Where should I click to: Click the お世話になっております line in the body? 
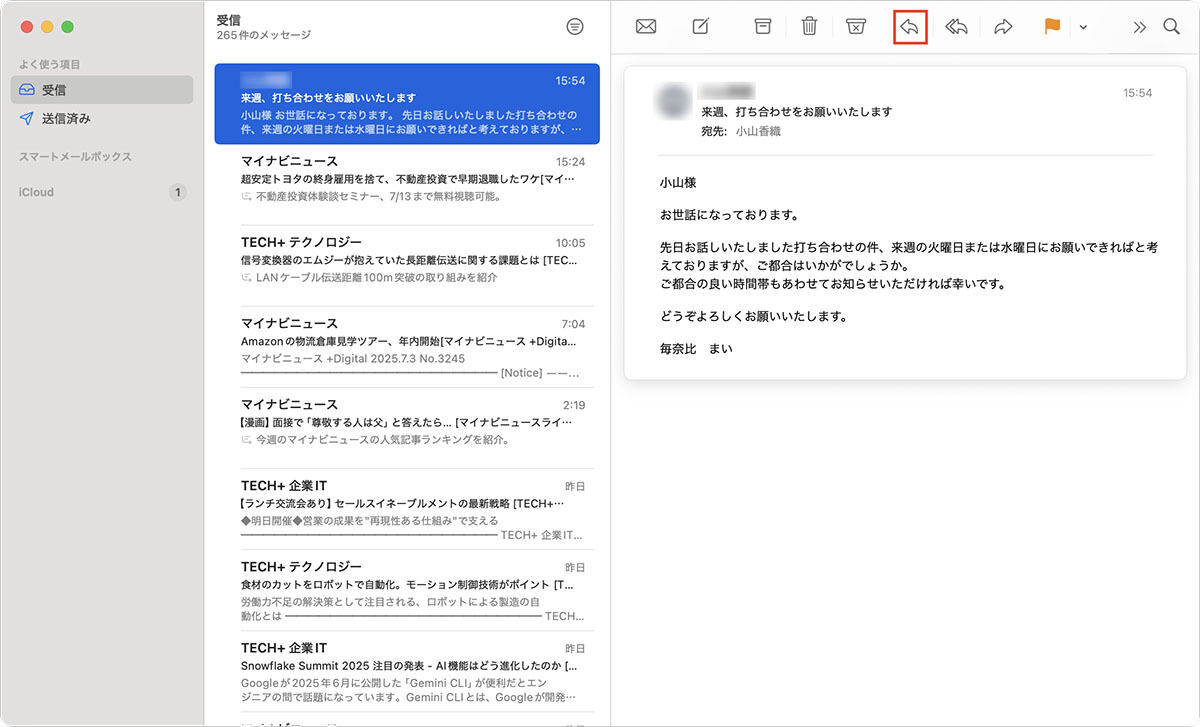pyautogui.click(x=728, y=215)
